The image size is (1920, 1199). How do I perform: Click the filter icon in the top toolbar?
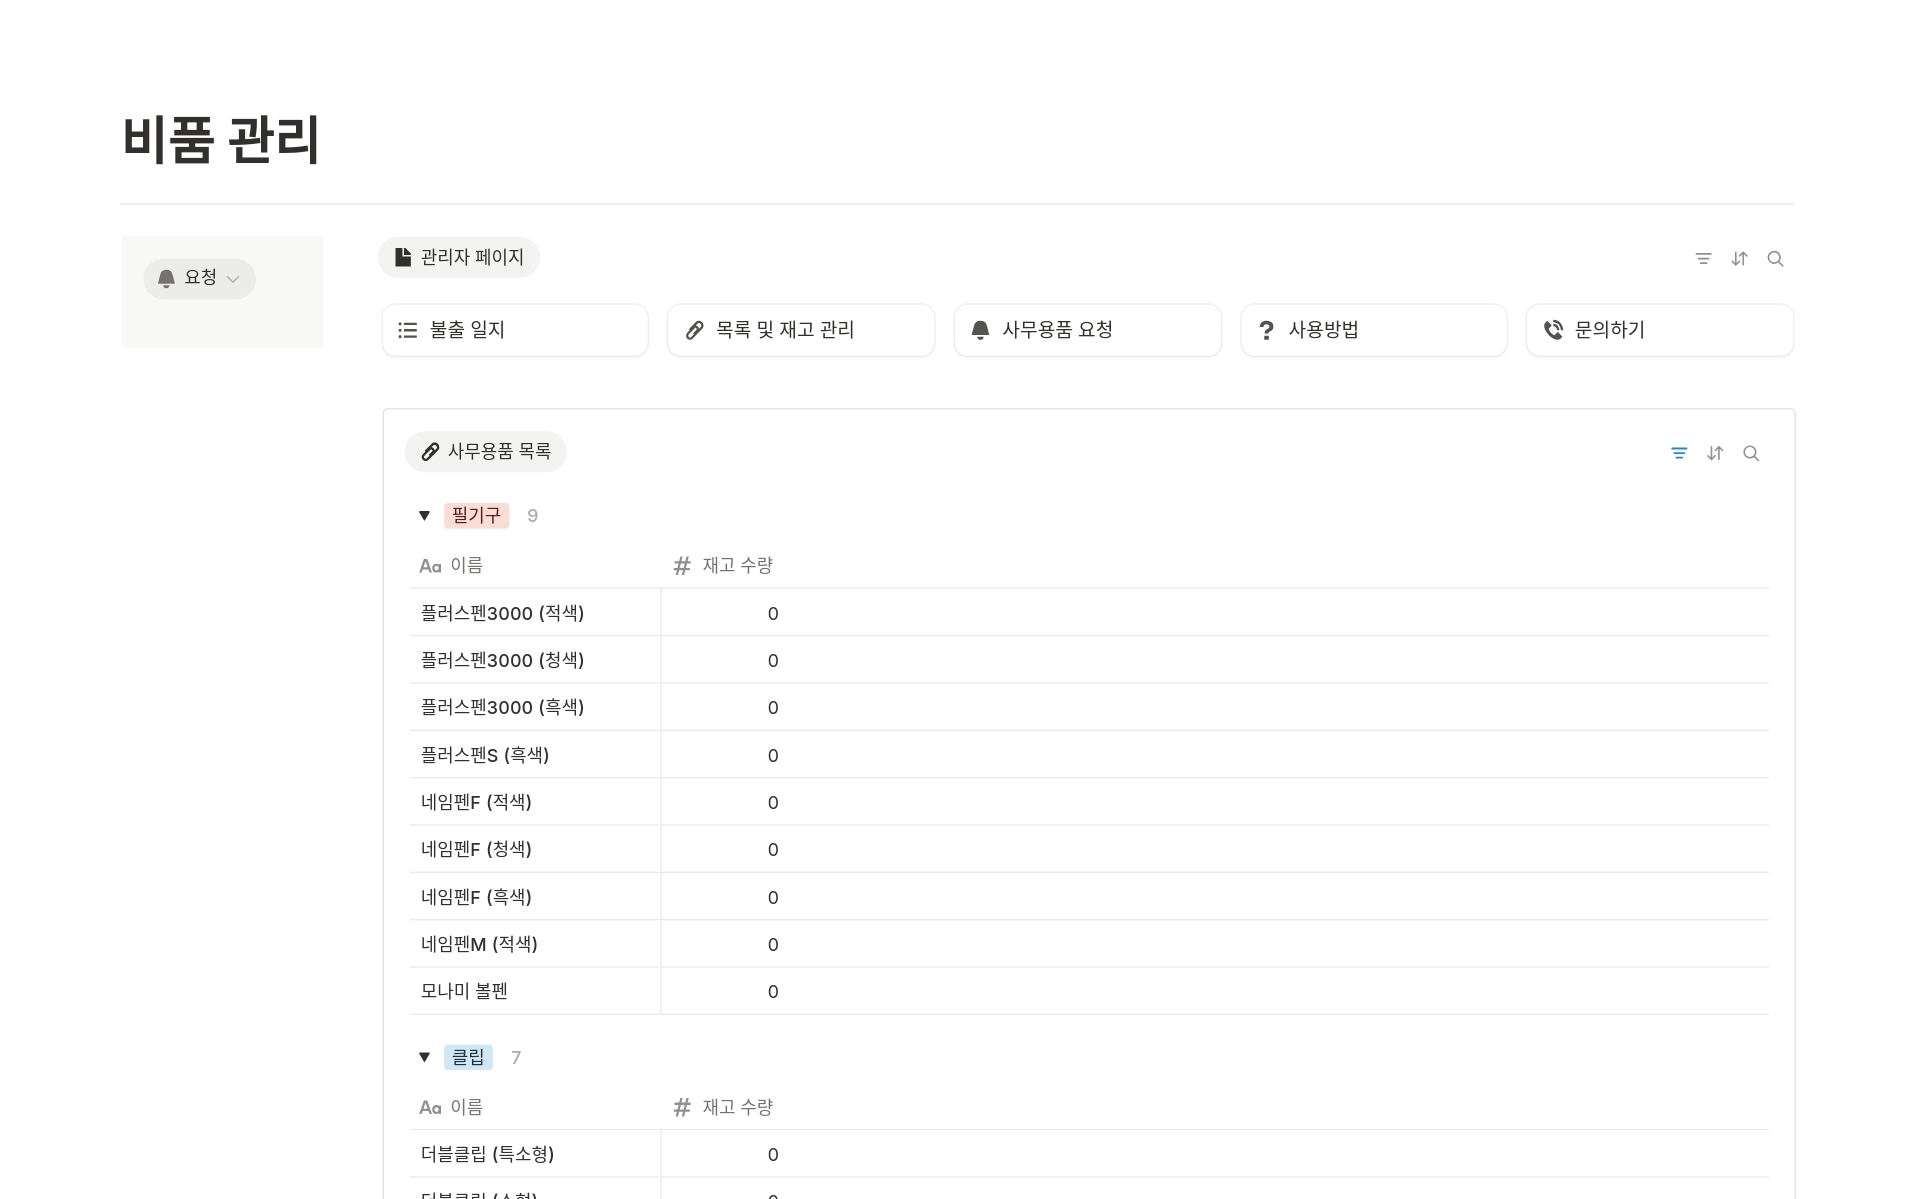pyautogui.click(x=1703, y=259)
